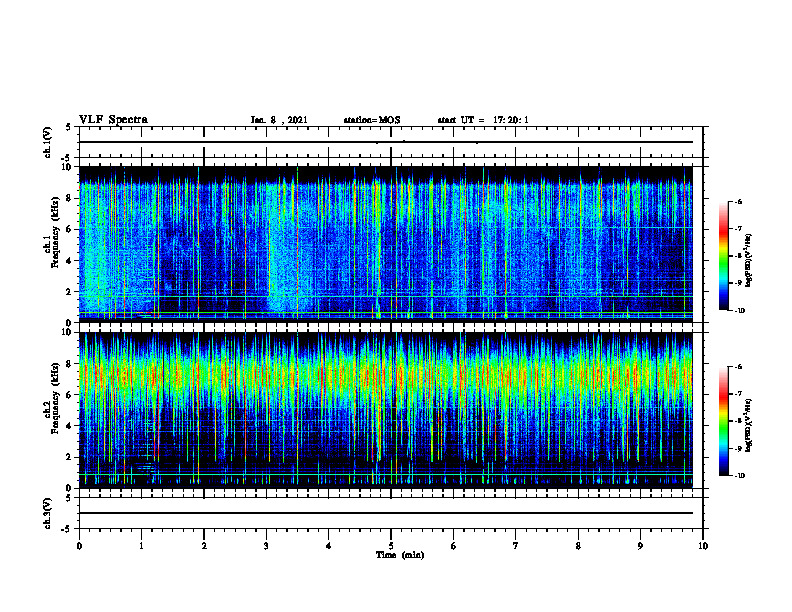Screen dimensions: 792x612
Task: Click ch.2 frequency tick label "2"
Action: [x=70, y=457]
